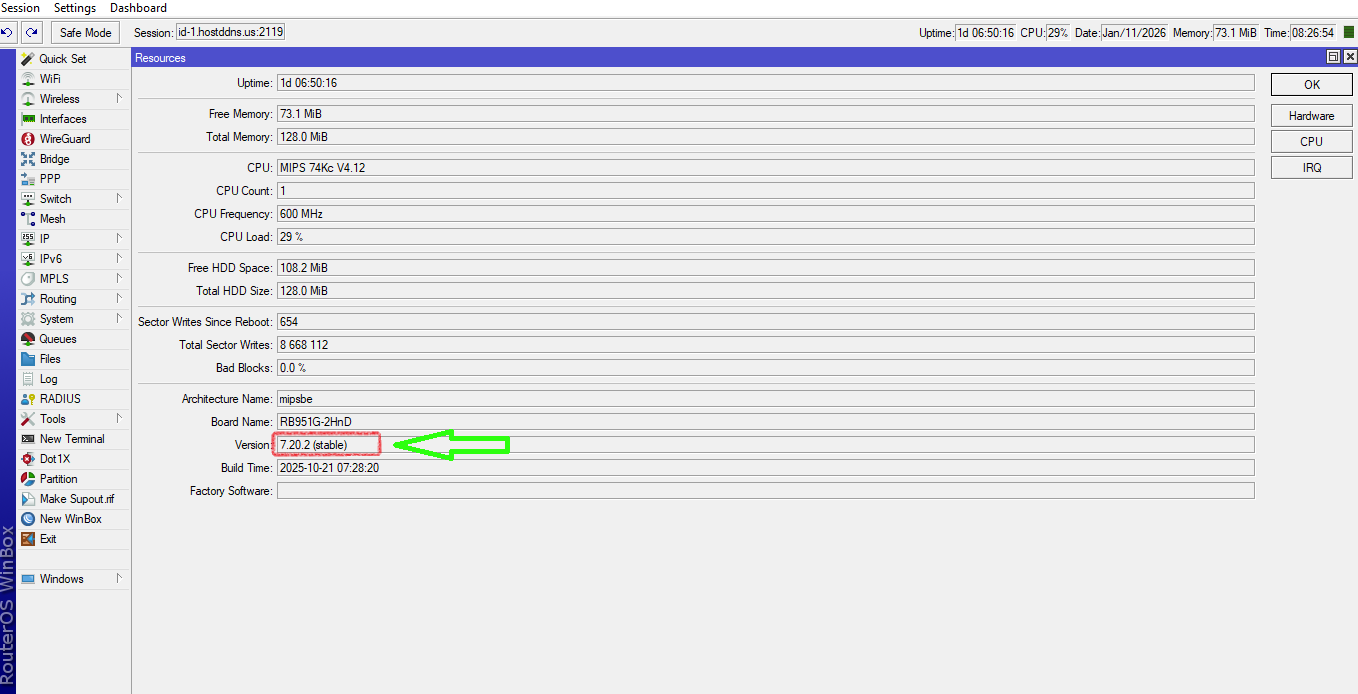Click the Undo arrow in toolbar

click(x=7, y=33)
